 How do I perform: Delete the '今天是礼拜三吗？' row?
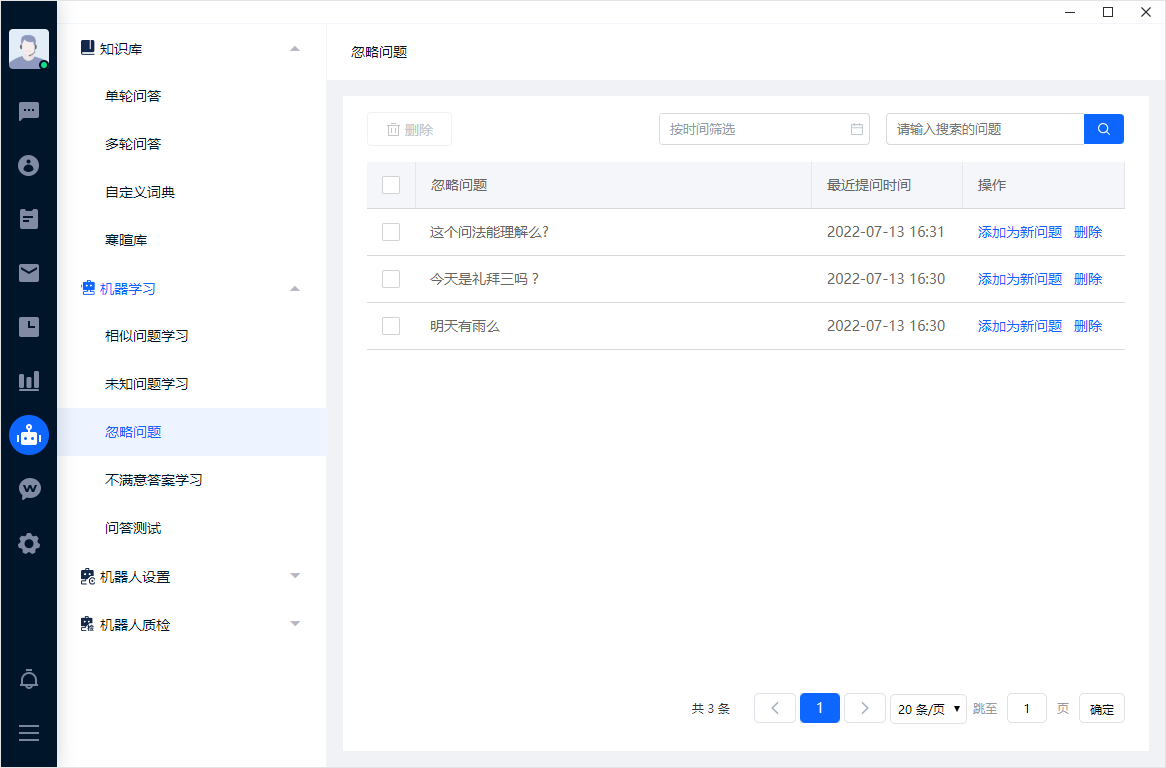pos(1088,279)
